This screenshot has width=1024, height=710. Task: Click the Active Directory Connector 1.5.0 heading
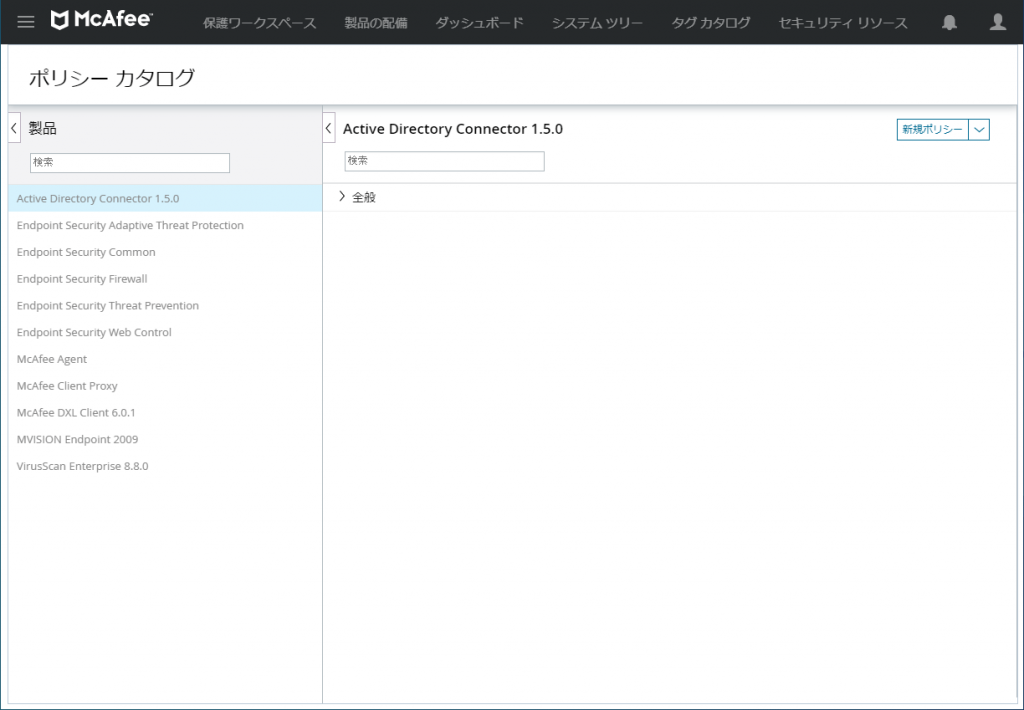coord(453,129)
